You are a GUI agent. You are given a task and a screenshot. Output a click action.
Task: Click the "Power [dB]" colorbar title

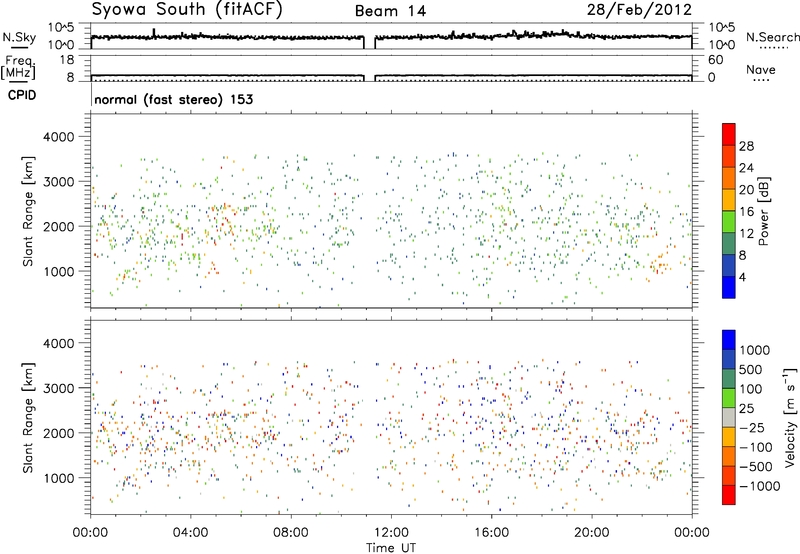pos(764,211)
